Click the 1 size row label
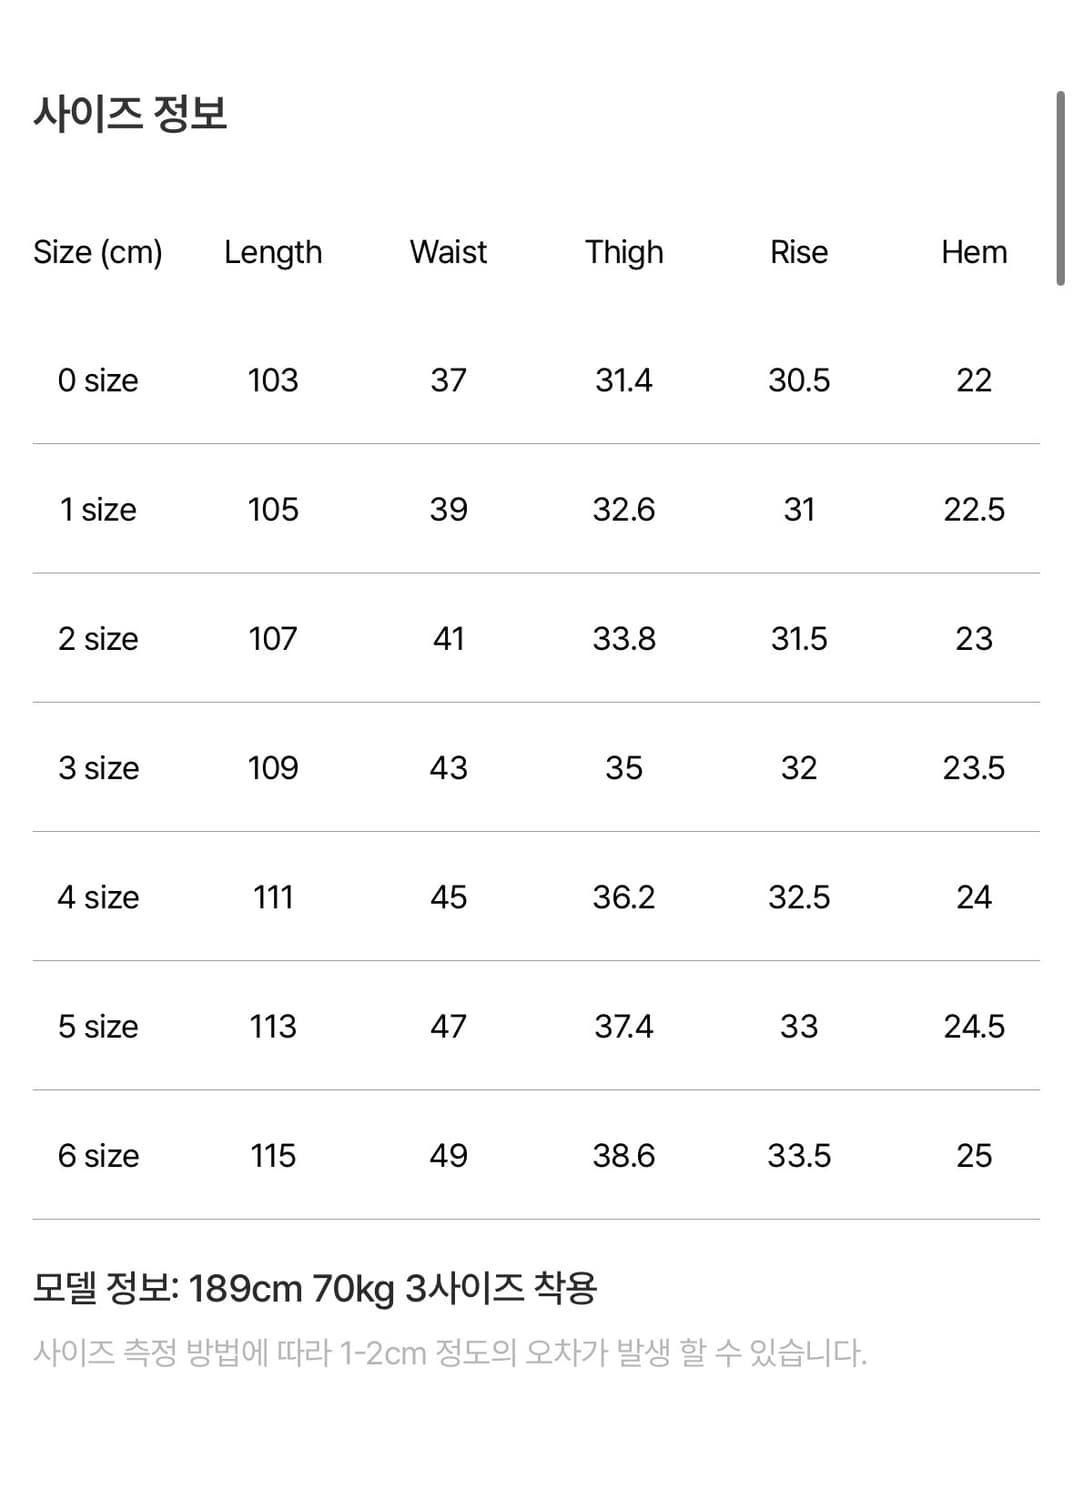This screenshot has height=1500, width=1073. pos(98,509)
